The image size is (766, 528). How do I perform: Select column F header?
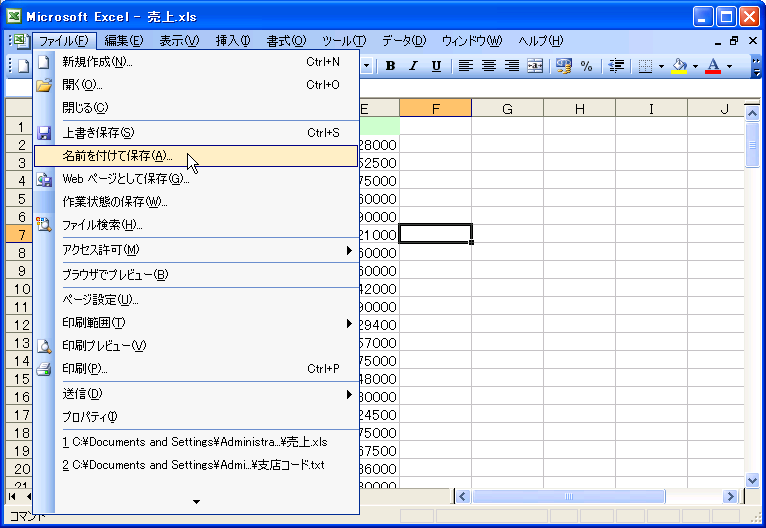(435, 108)
